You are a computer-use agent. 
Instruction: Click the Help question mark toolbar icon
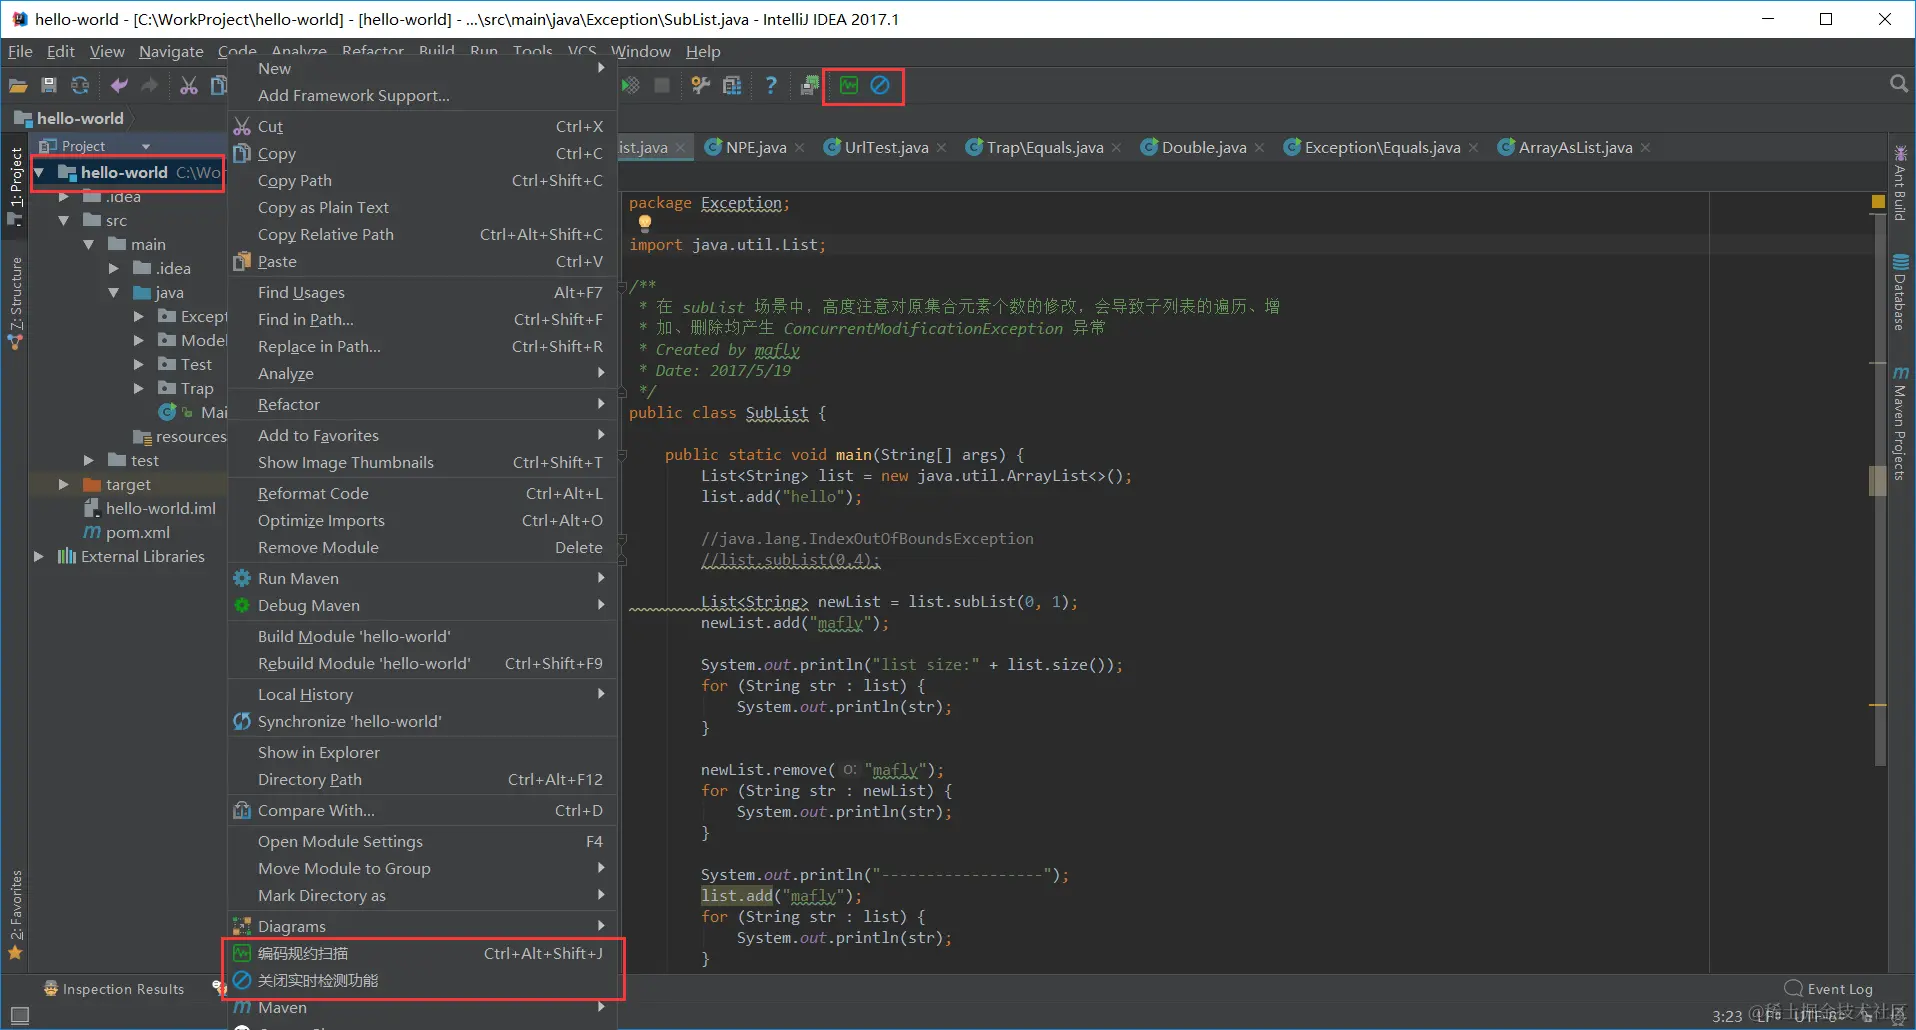770,85
